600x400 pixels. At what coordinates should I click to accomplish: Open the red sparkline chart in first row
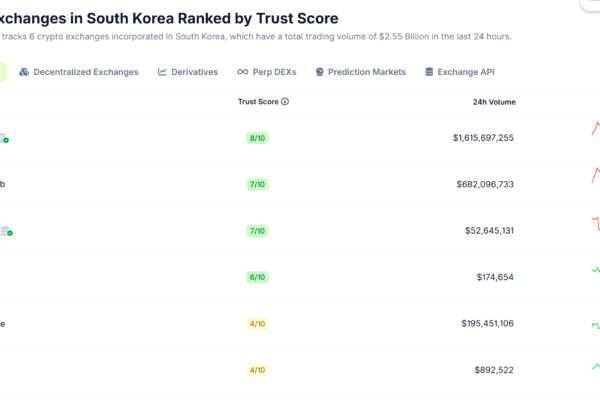point(595,132)
